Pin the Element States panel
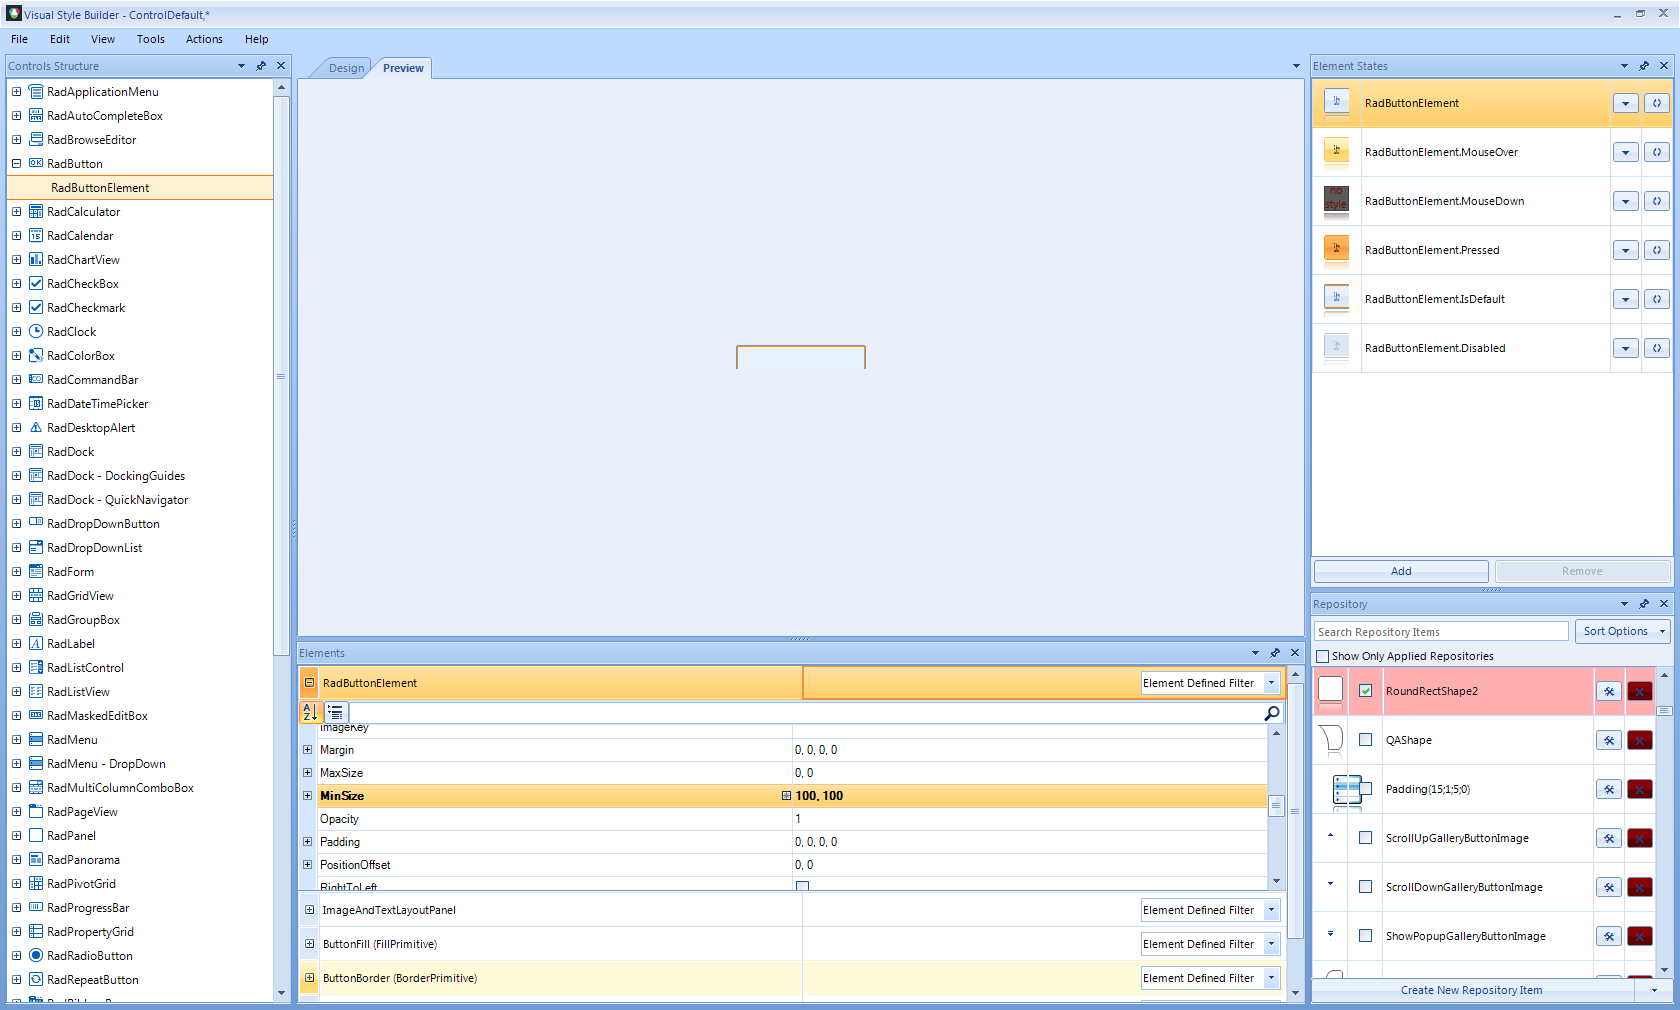1680x1010 pixels. point(1644,66)
